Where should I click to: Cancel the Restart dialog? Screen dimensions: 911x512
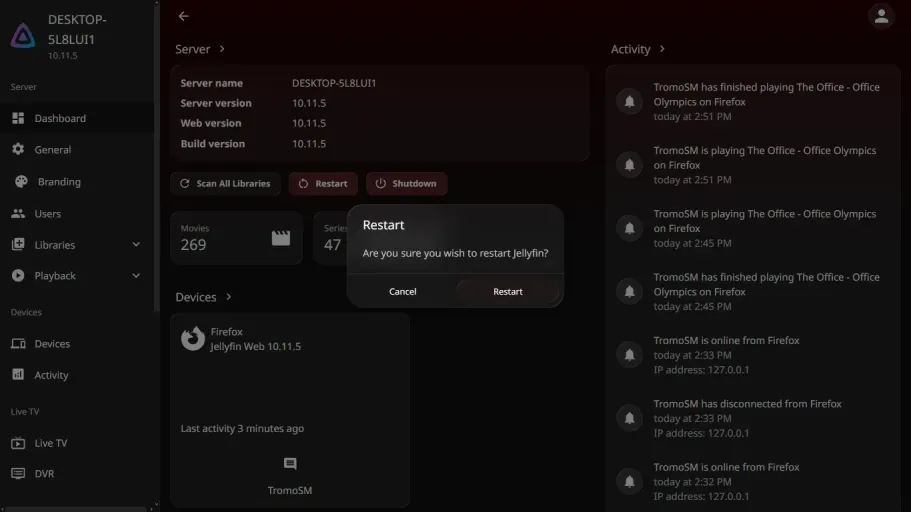tap(403, 292)
